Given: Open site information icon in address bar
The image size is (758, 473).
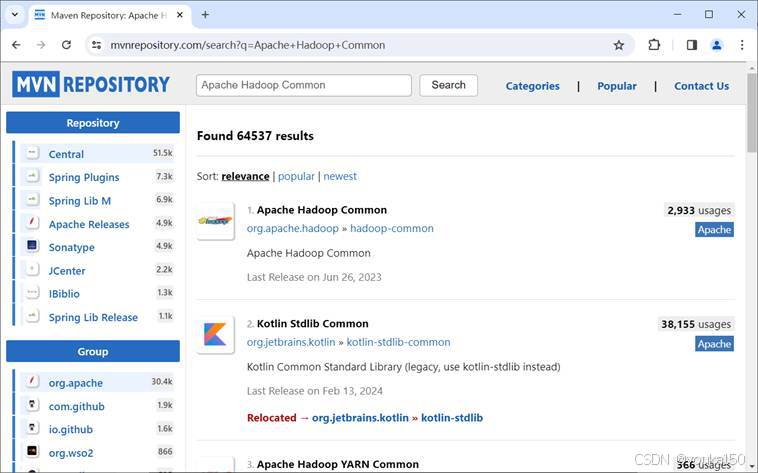Looking at the screenshot, I should [x=97, y=45].
